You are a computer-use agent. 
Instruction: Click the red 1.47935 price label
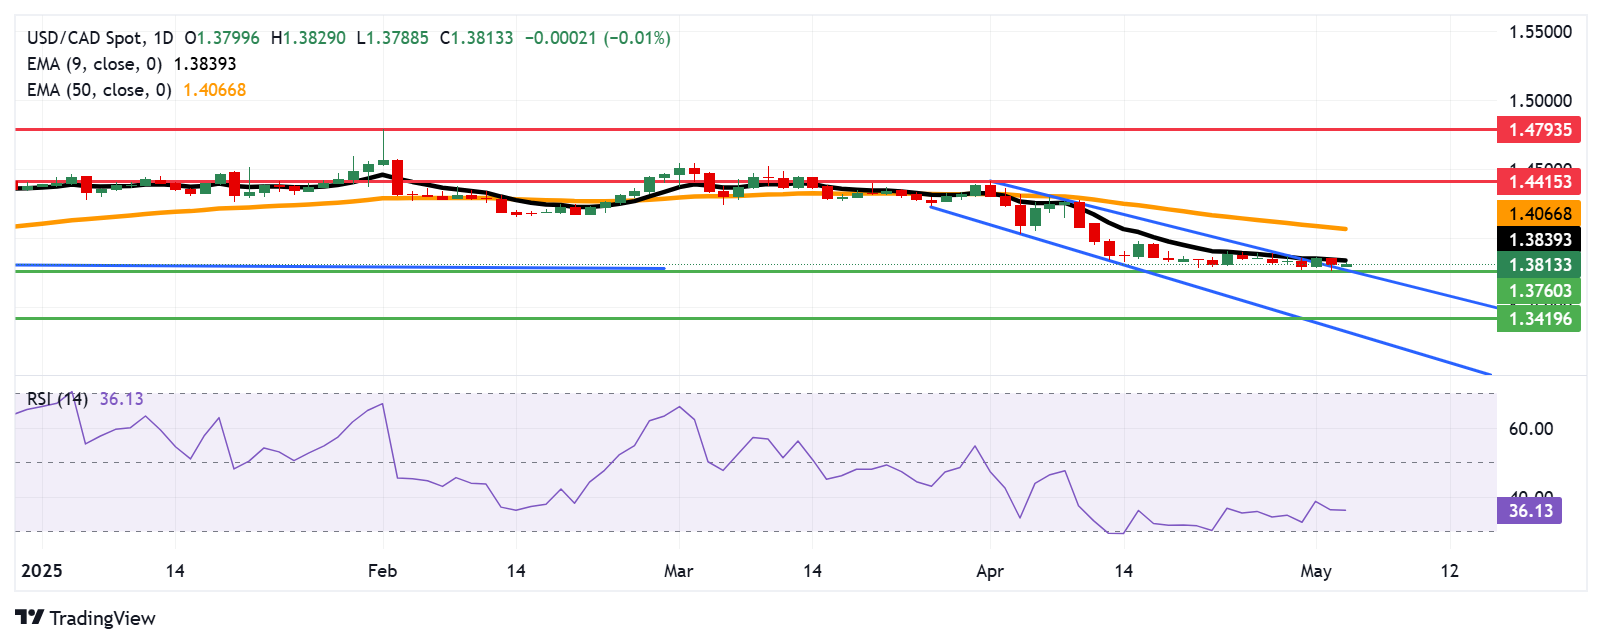click(1540, 130)
